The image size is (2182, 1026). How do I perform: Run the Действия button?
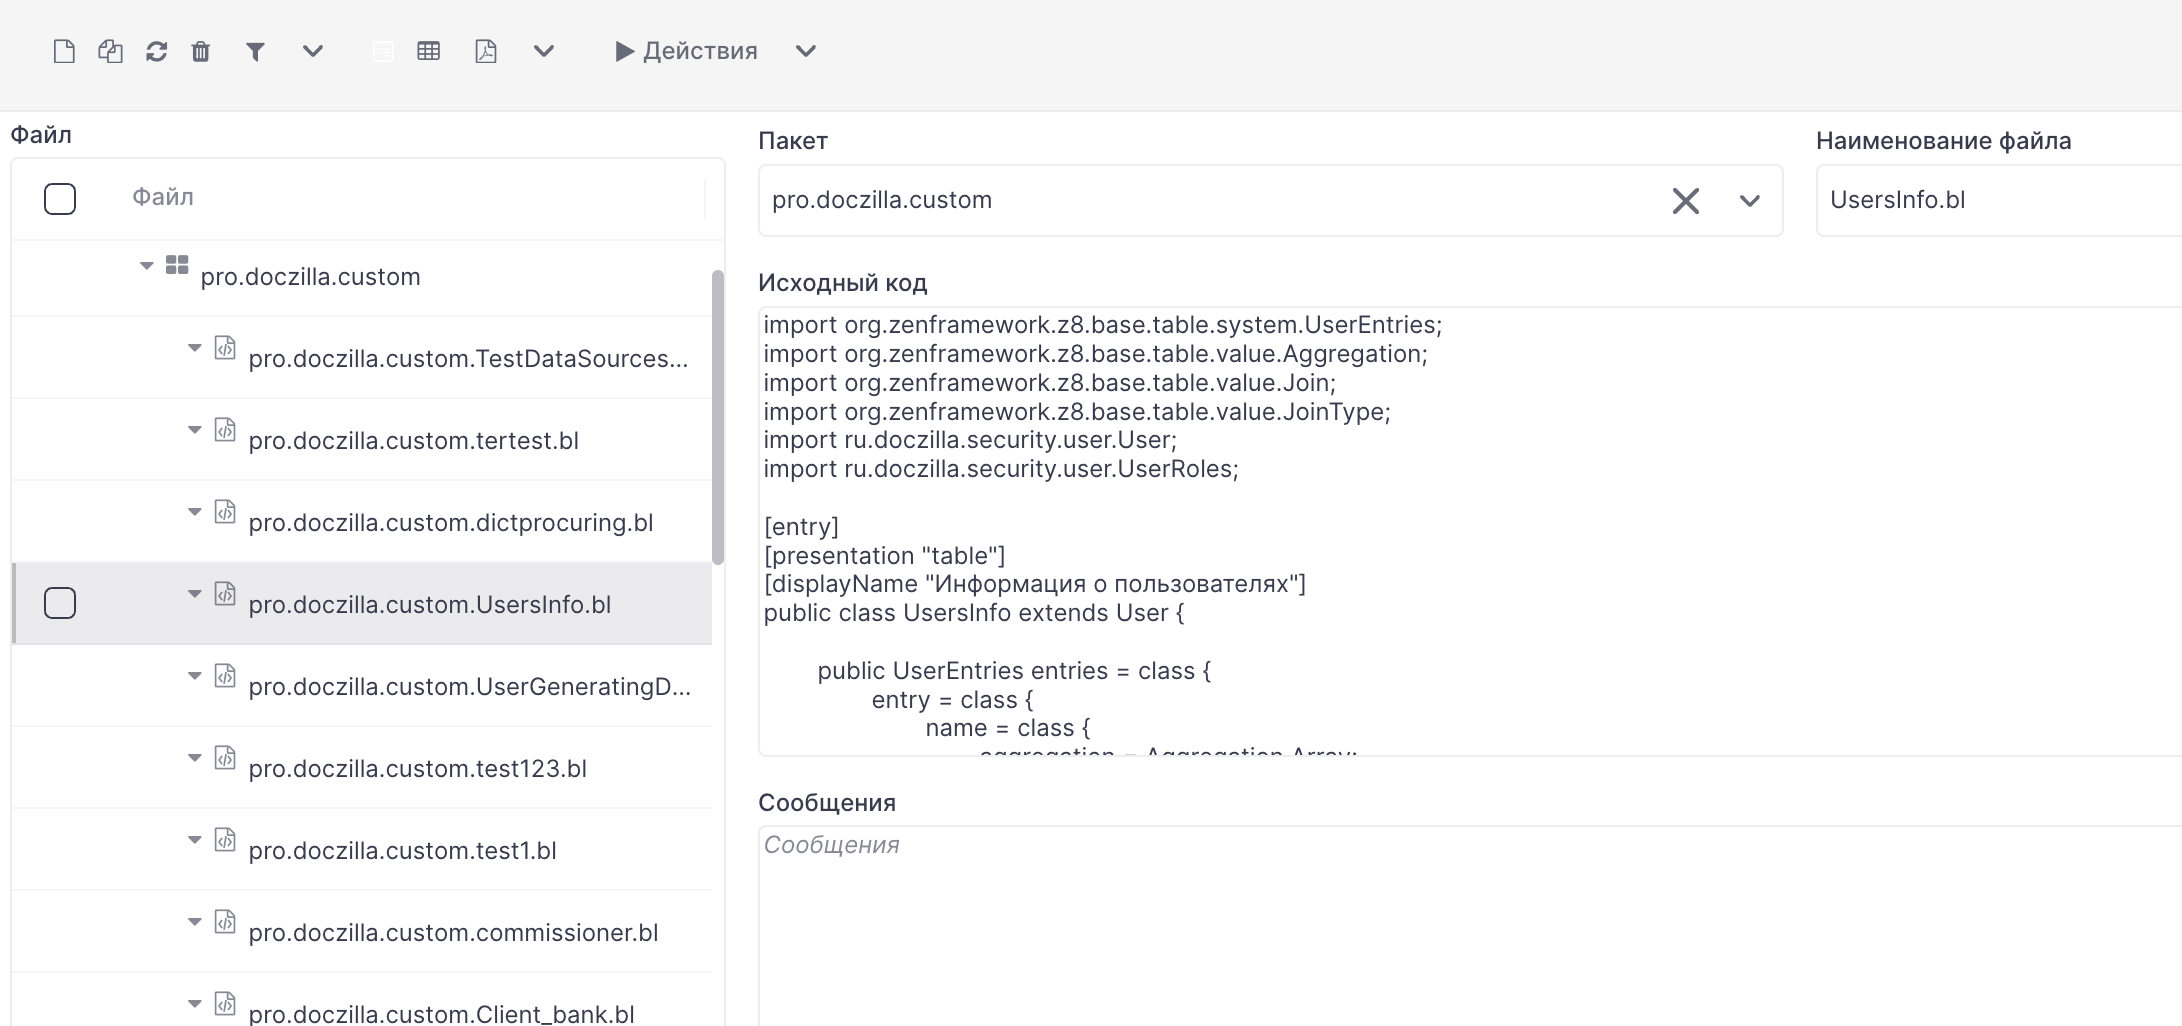pos(687,51)
